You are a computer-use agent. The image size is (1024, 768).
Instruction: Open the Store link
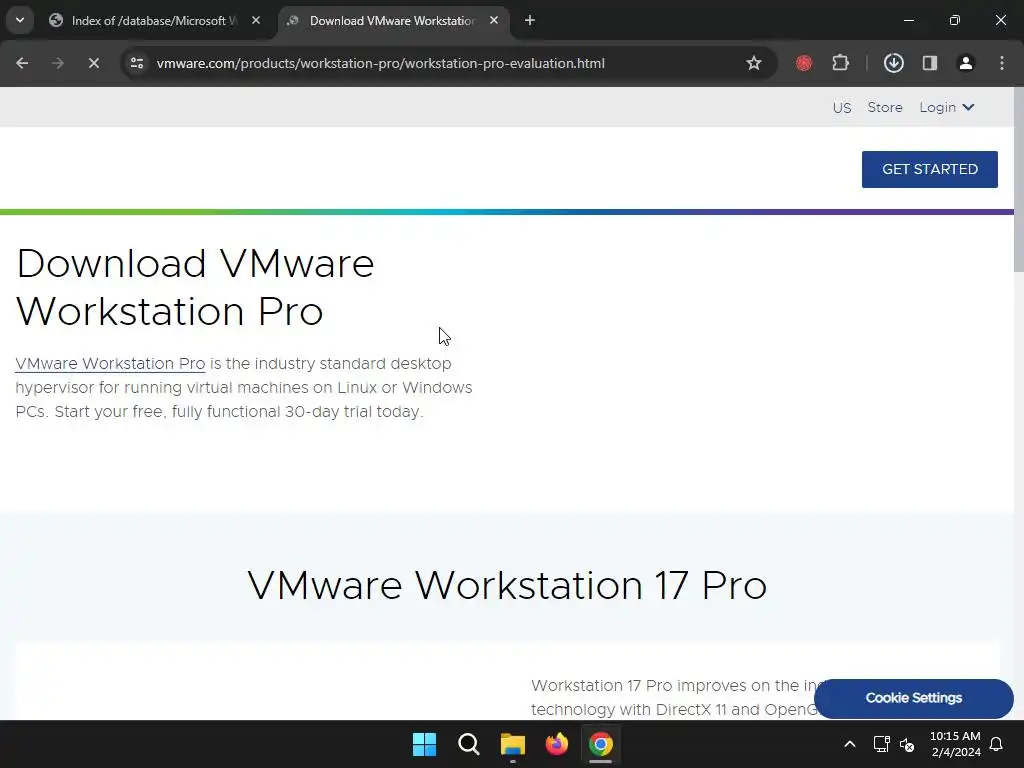[x=885, y=107]
